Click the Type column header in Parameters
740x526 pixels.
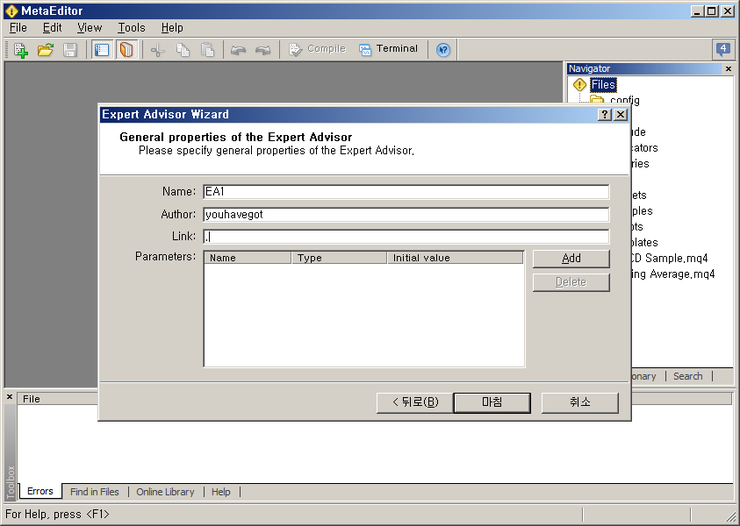pyautogui.click(x=339, y=258)
